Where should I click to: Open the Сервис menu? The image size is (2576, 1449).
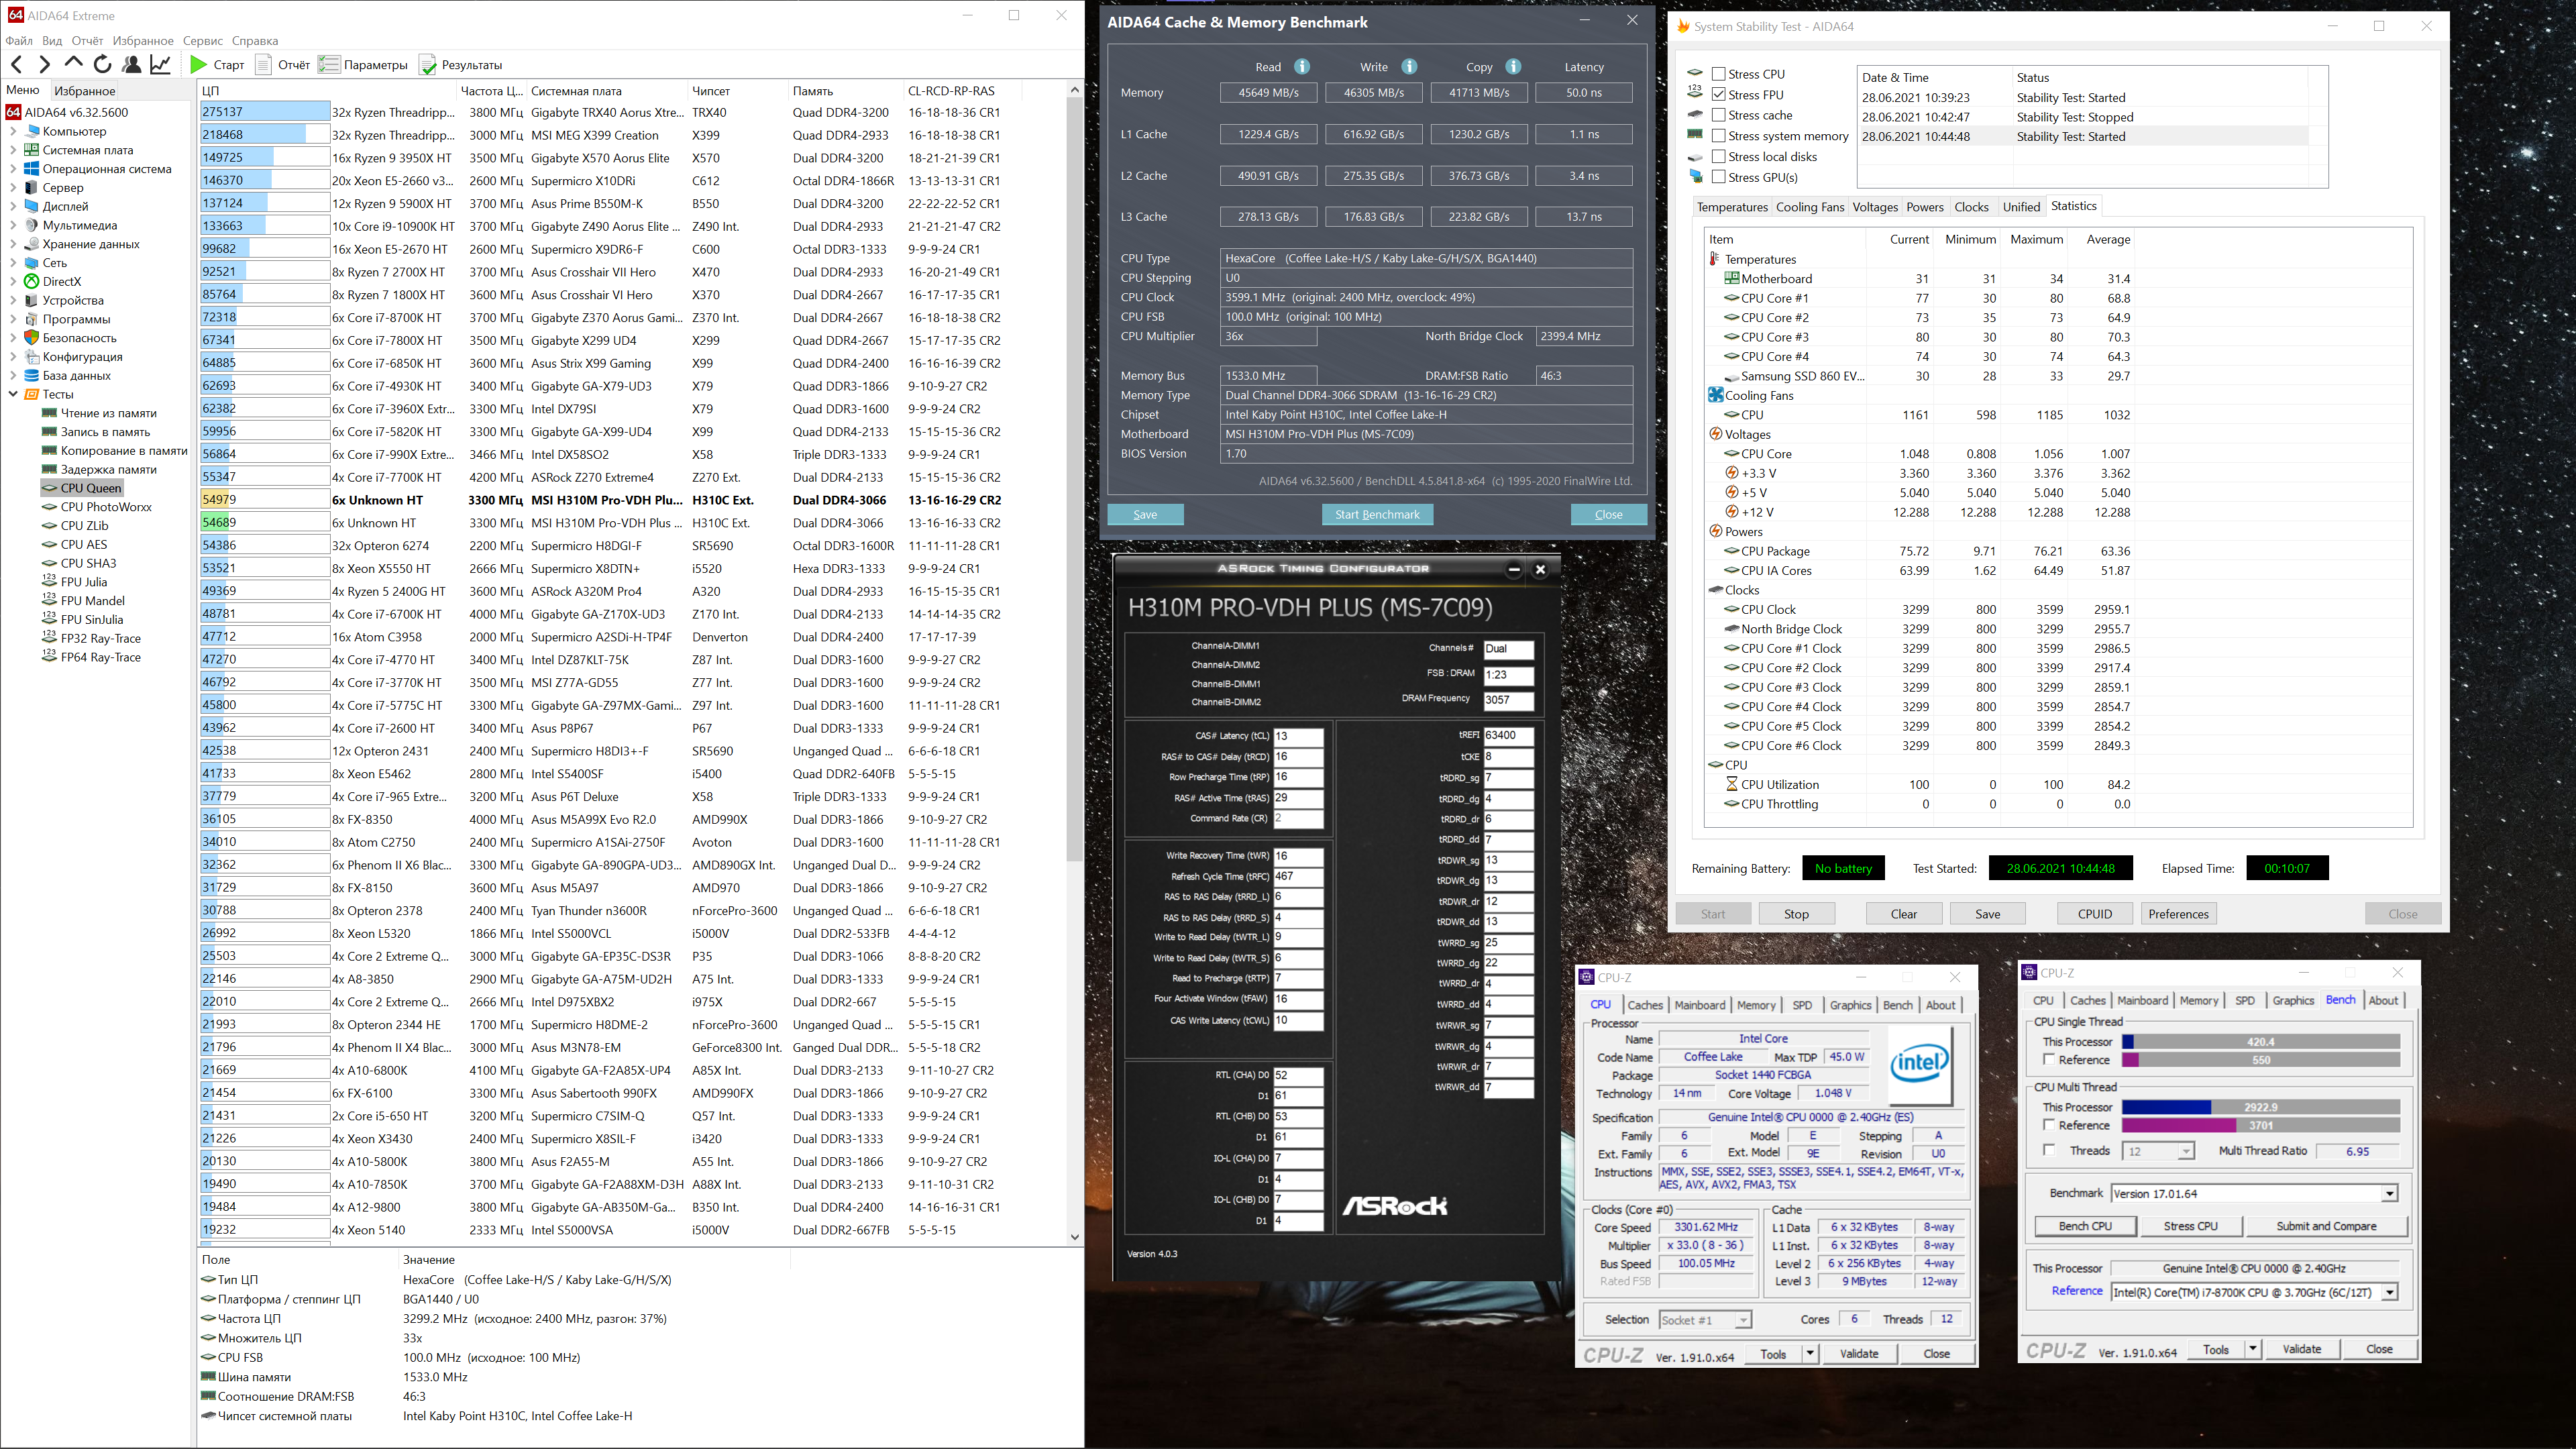203,41
